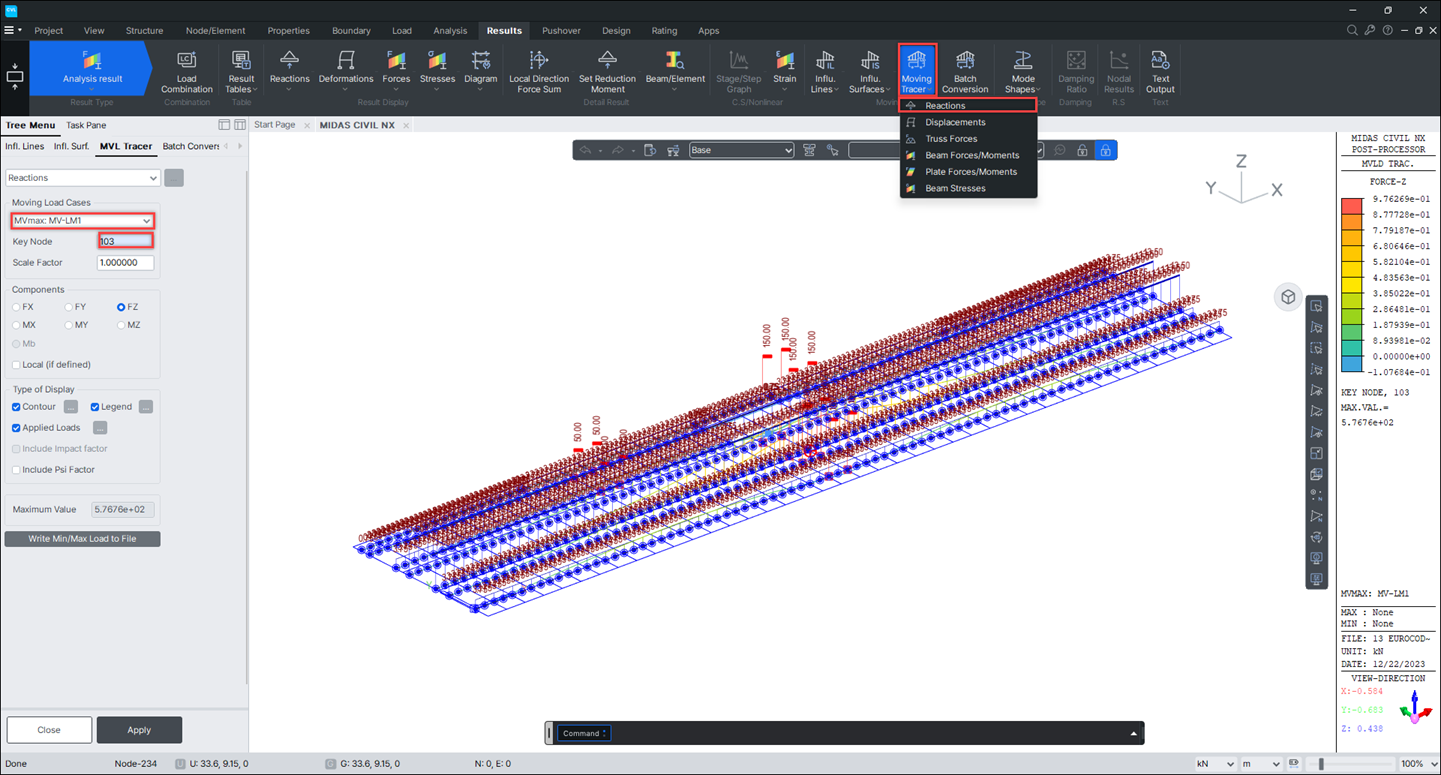Uncheck the Legend display checkbox
The width and height of the screenshot is (1441, 775).
coord(95,407)
